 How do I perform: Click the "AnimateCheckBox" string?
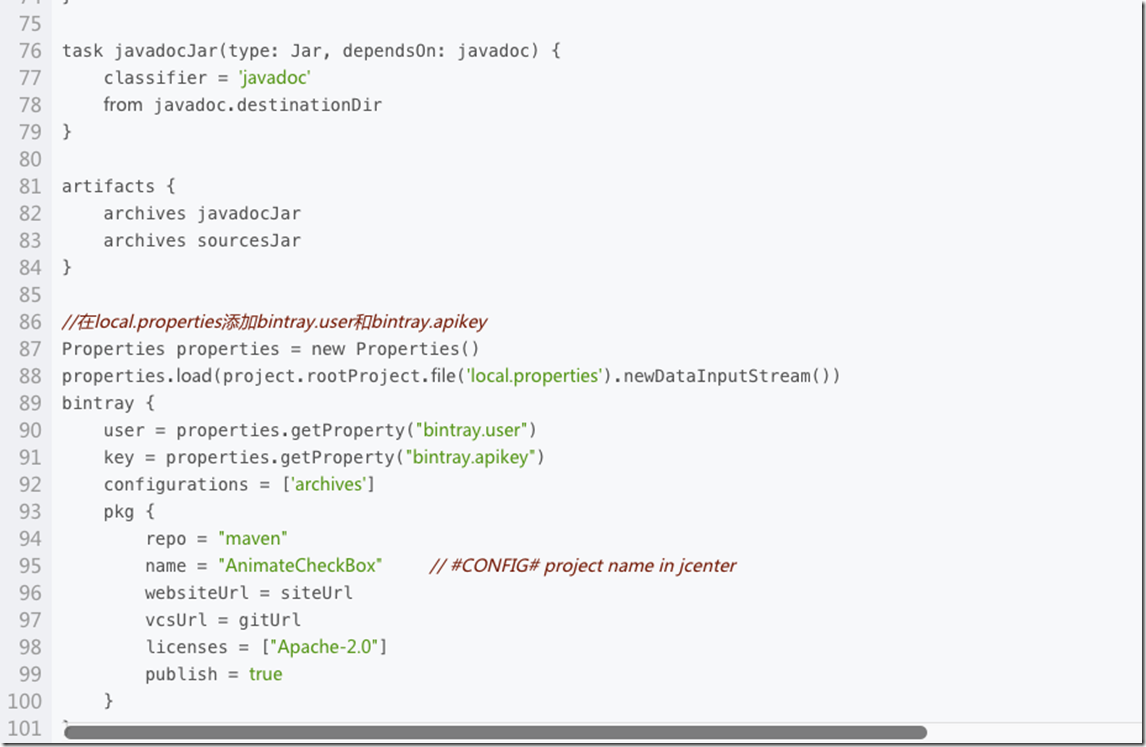tap(300, 566)
